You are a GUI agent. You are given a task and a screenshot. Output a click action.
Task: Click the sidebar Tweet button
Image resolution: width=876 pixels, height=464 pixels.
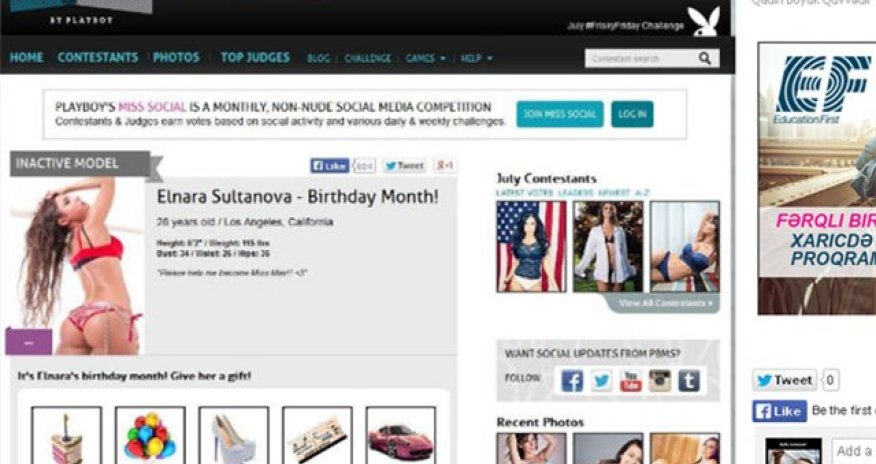[x=784, y=380]
